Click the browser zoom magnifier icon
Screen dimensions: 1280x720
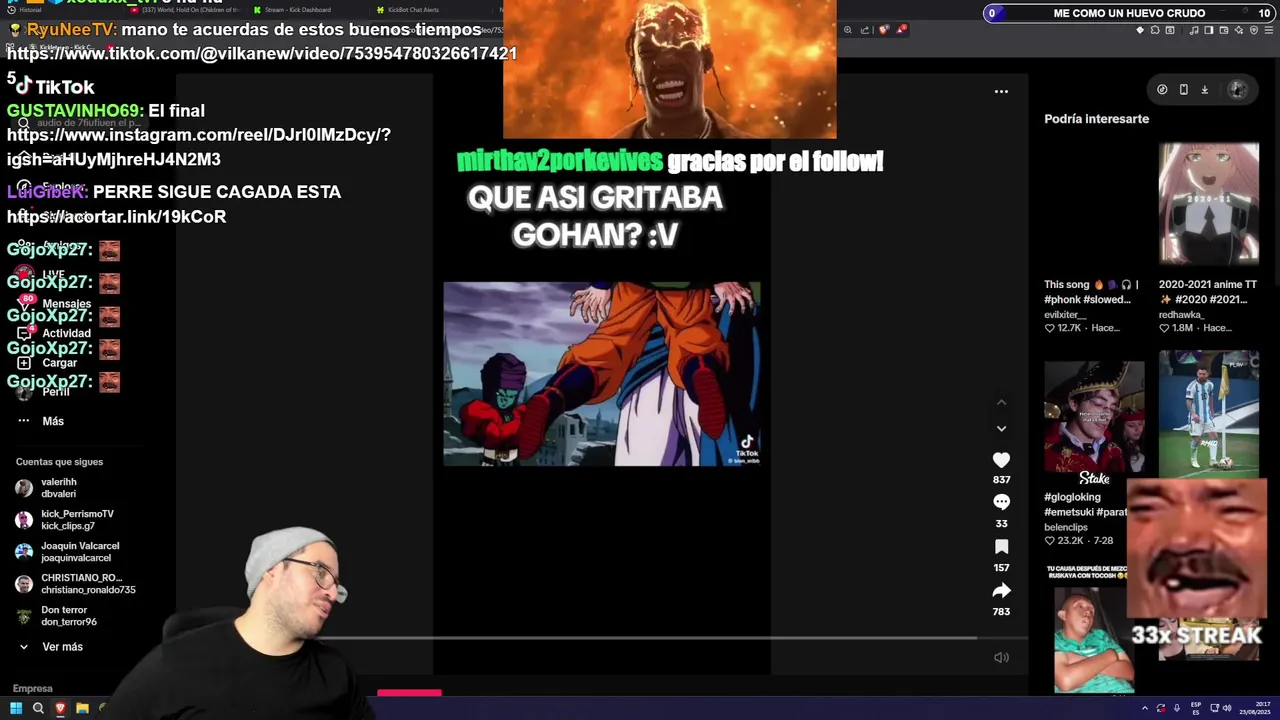coord(848,30)
